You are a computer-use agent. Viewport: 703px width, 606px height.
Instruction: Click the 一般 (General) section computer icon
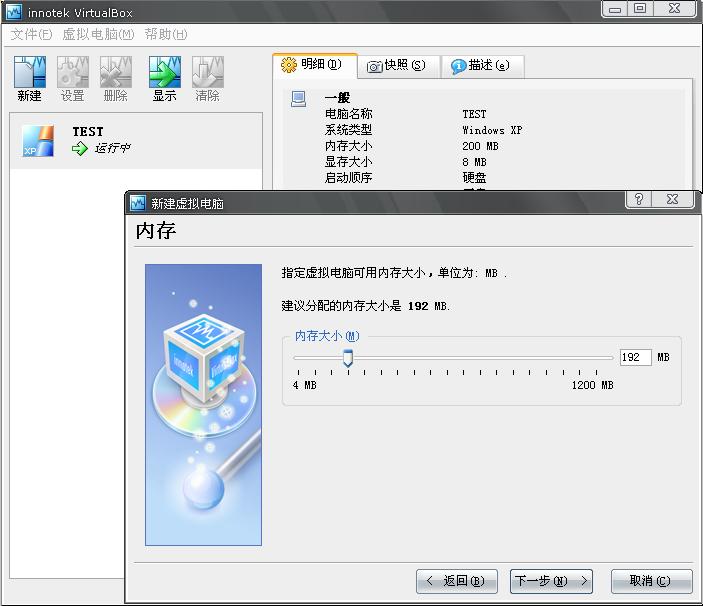pyautogui.click(x=299, y=99)
